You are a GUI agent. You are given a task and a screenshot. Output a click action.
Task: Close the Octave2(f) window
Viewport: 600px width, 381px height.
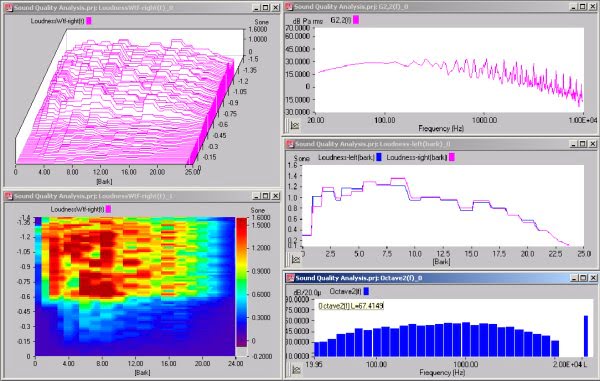click(593, 278)
